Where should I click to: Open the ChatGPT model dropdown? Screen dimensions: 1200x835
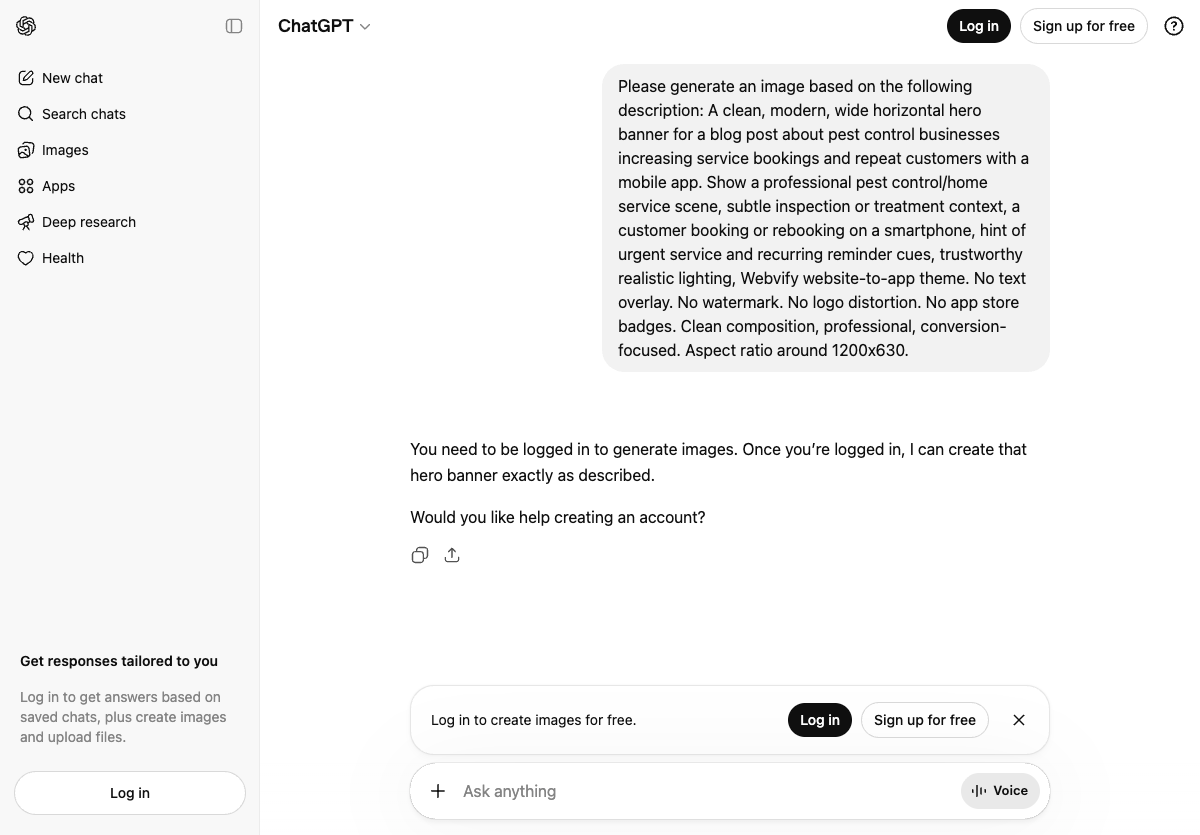325,26
